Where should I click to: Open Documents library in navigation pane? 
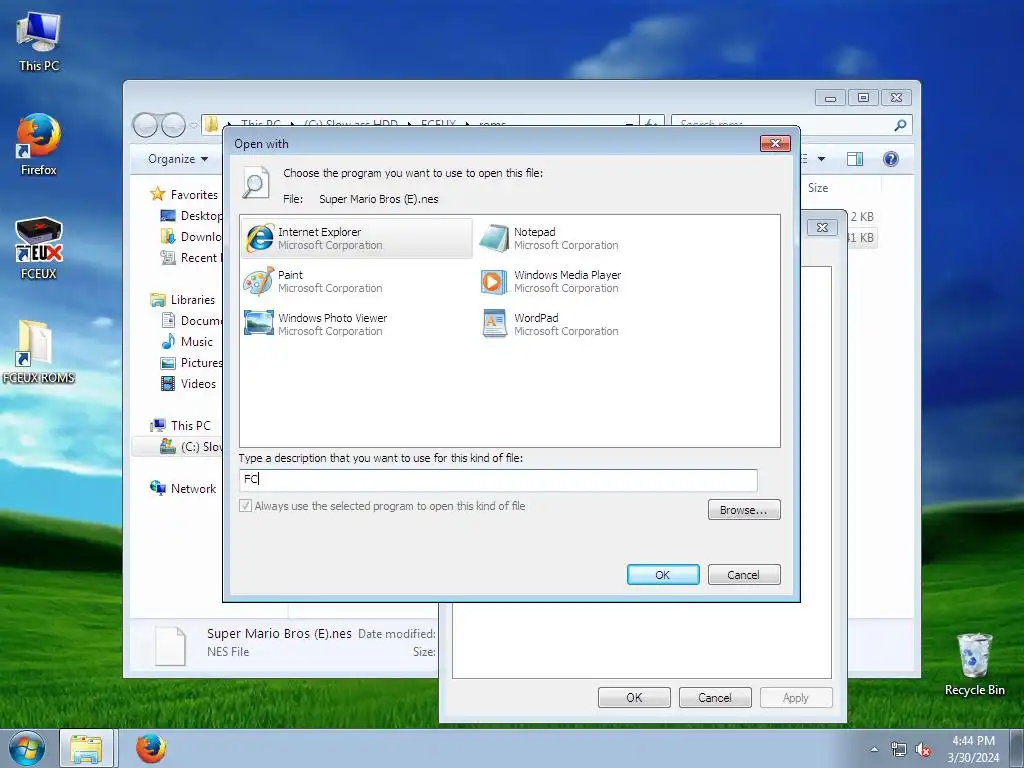click(192, 321)
